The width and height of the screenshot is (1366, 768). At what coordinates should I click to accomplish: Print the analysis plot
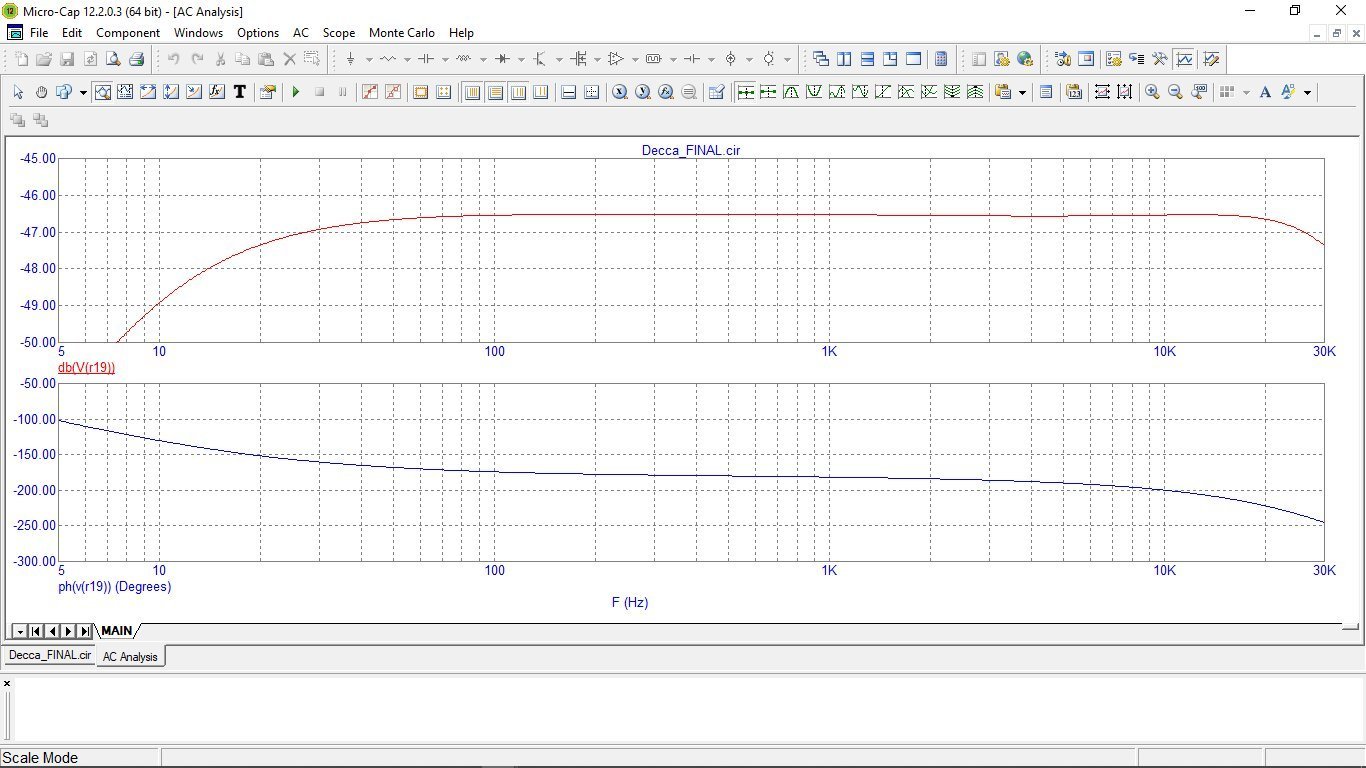point(136,59)
